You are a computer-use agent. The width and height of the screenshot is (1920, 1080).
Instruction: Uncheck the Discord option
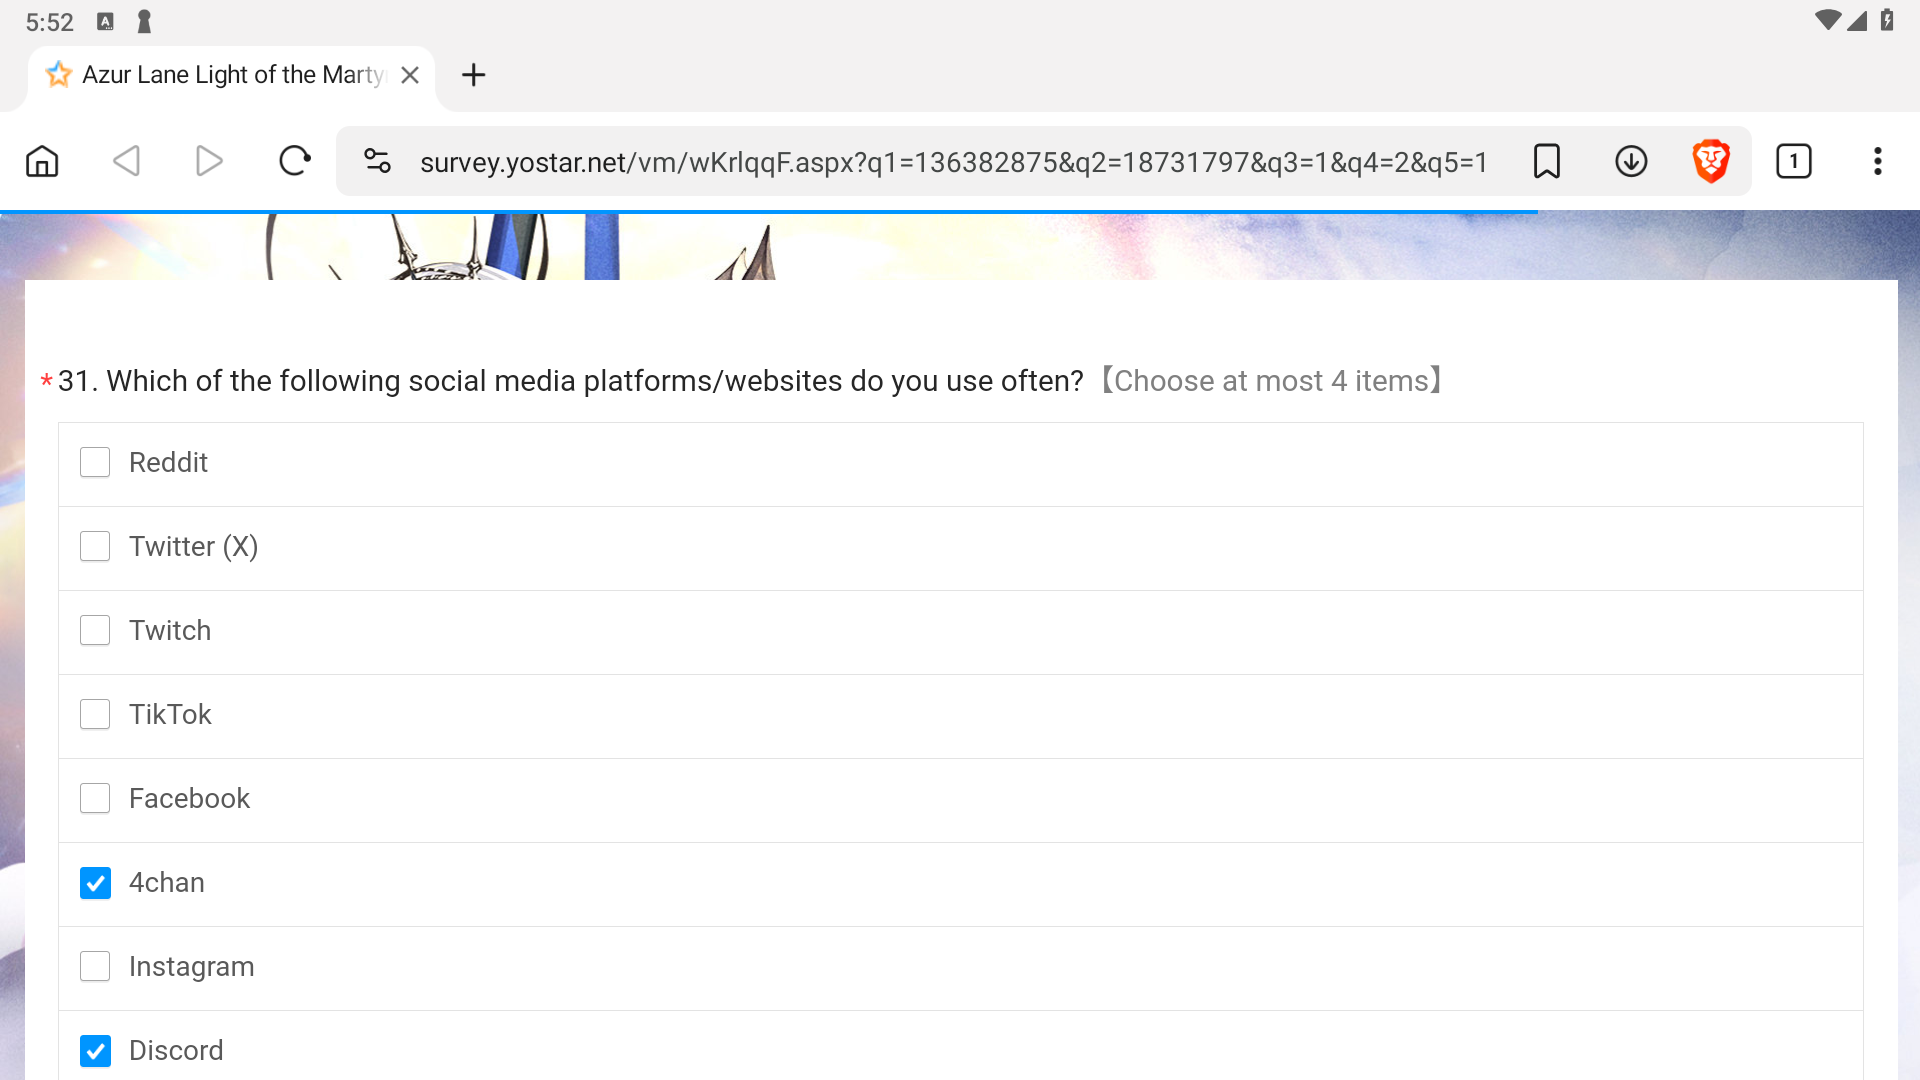point(95,1051)
